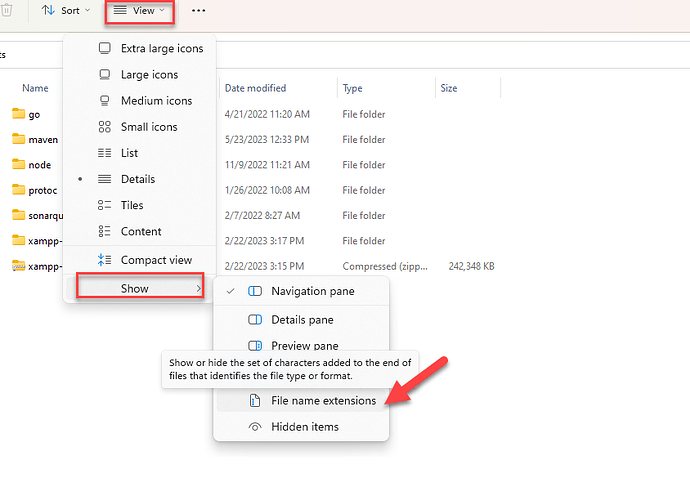The image size is (690, 487).
Task: Click the protoc folder icon
Action: click(x=18, y=190)
